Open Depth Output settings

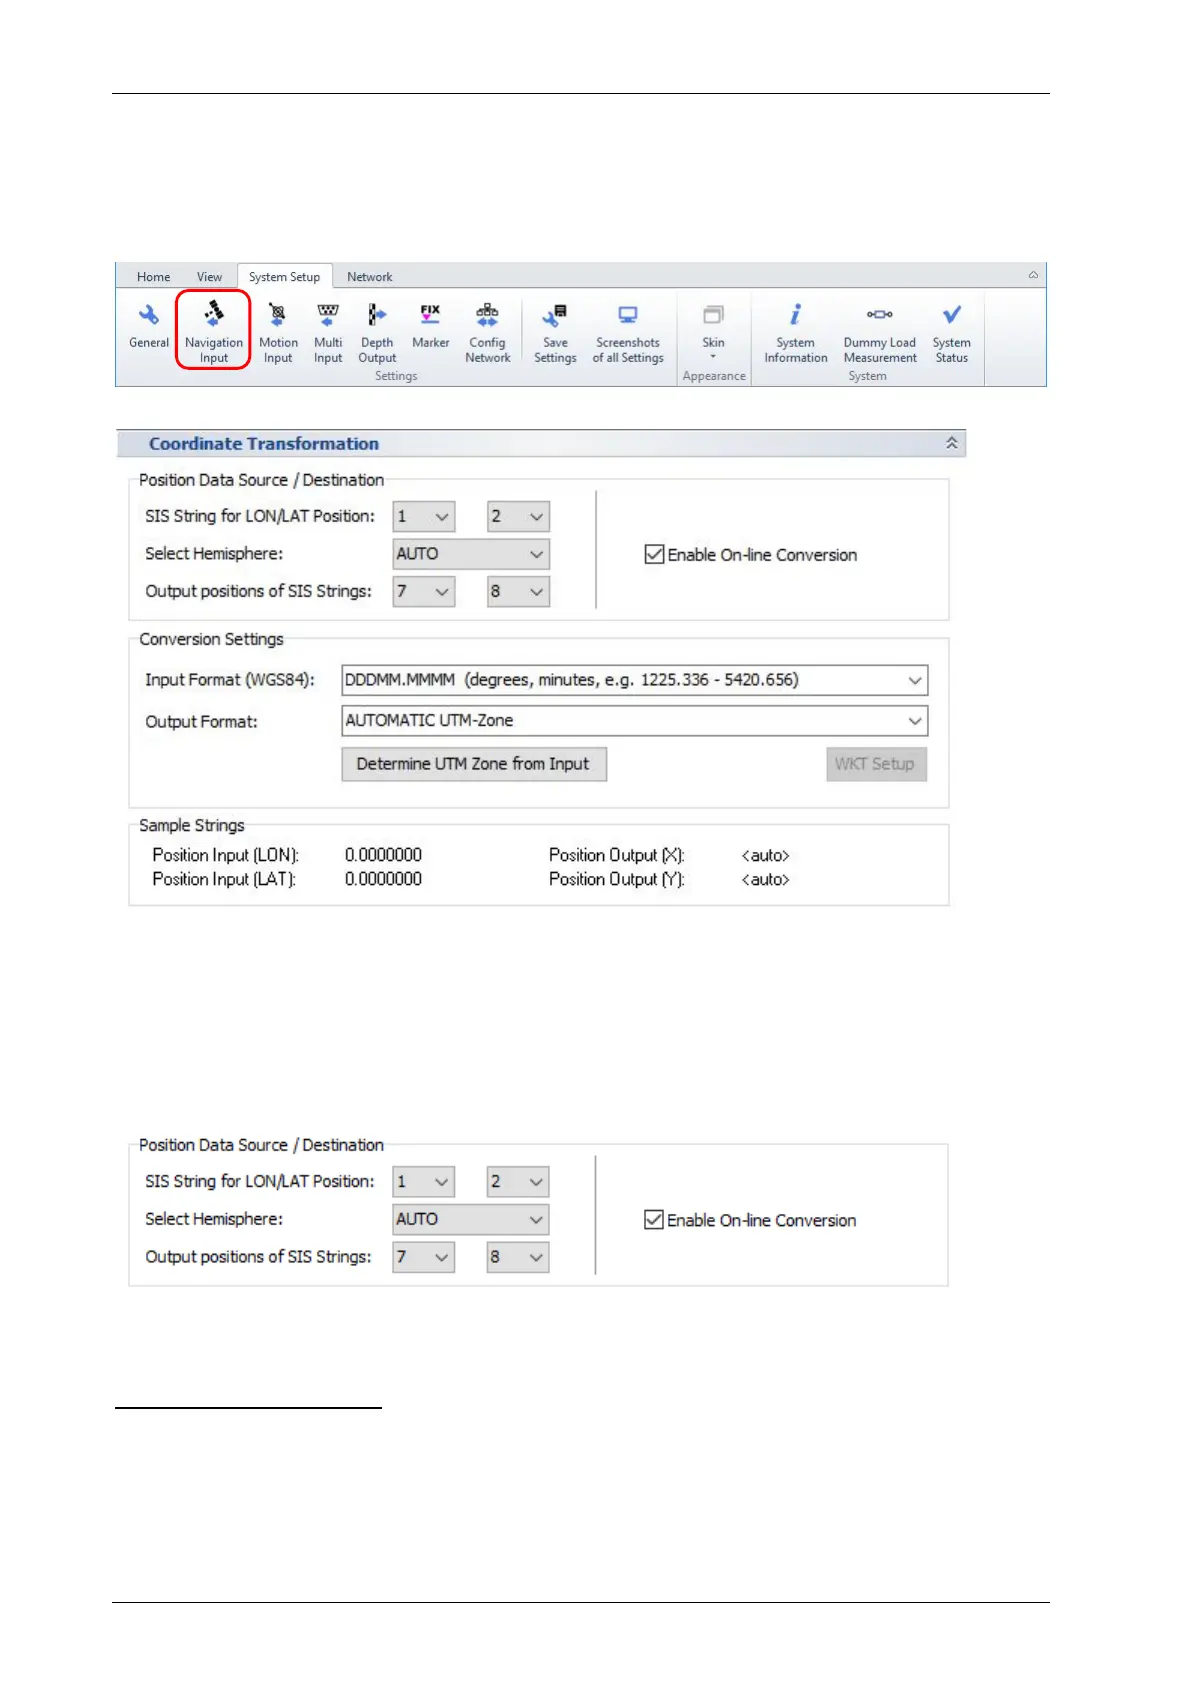[377, 333]
